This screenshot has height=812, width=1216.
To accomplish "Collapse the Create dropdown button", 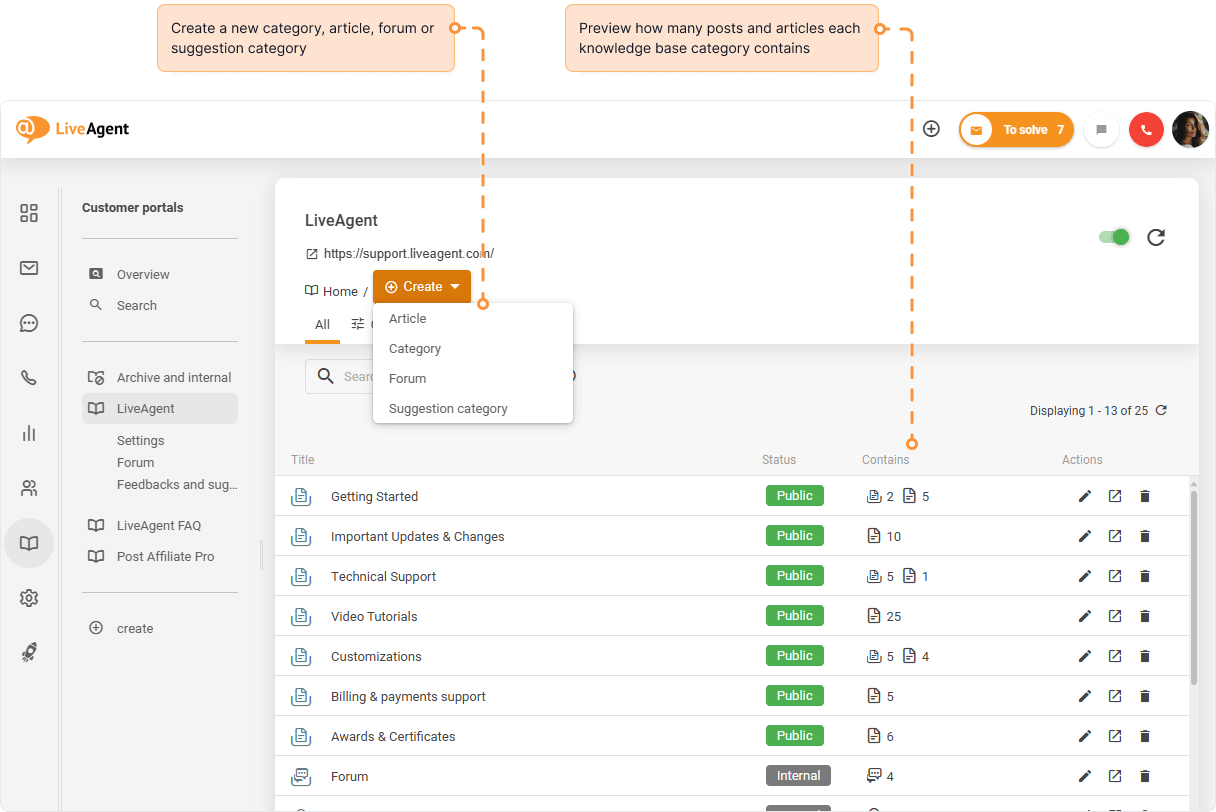I will 422,287.
